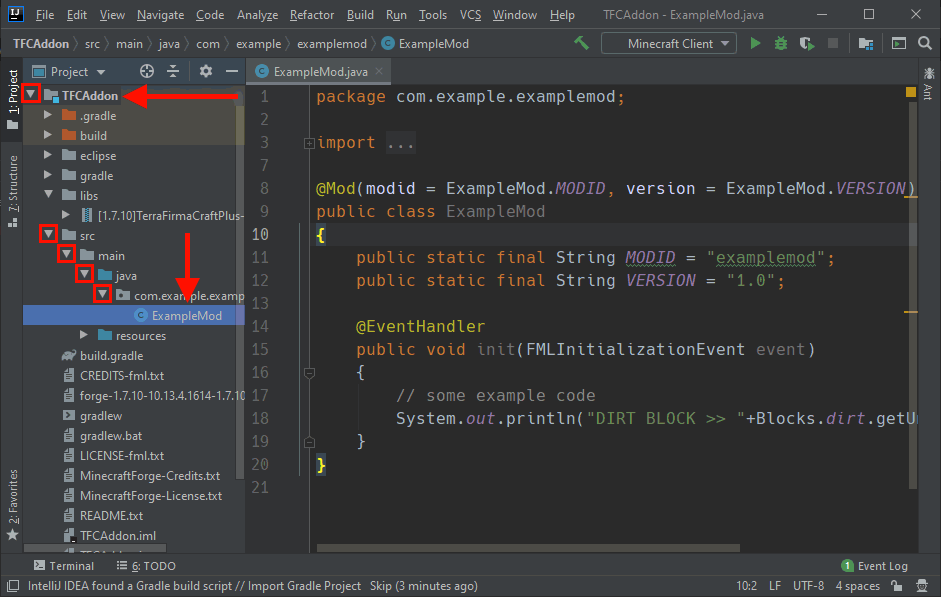Open the Navigate menu
The image size is (941, 597).
[160, 14]
